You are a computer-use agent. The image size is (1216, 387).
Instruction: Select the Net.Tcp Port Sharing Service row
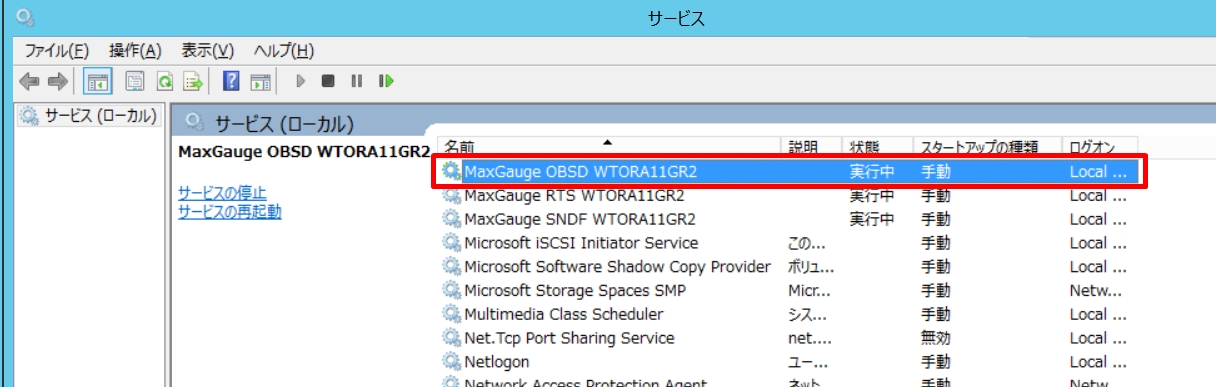tap(789, 339)
